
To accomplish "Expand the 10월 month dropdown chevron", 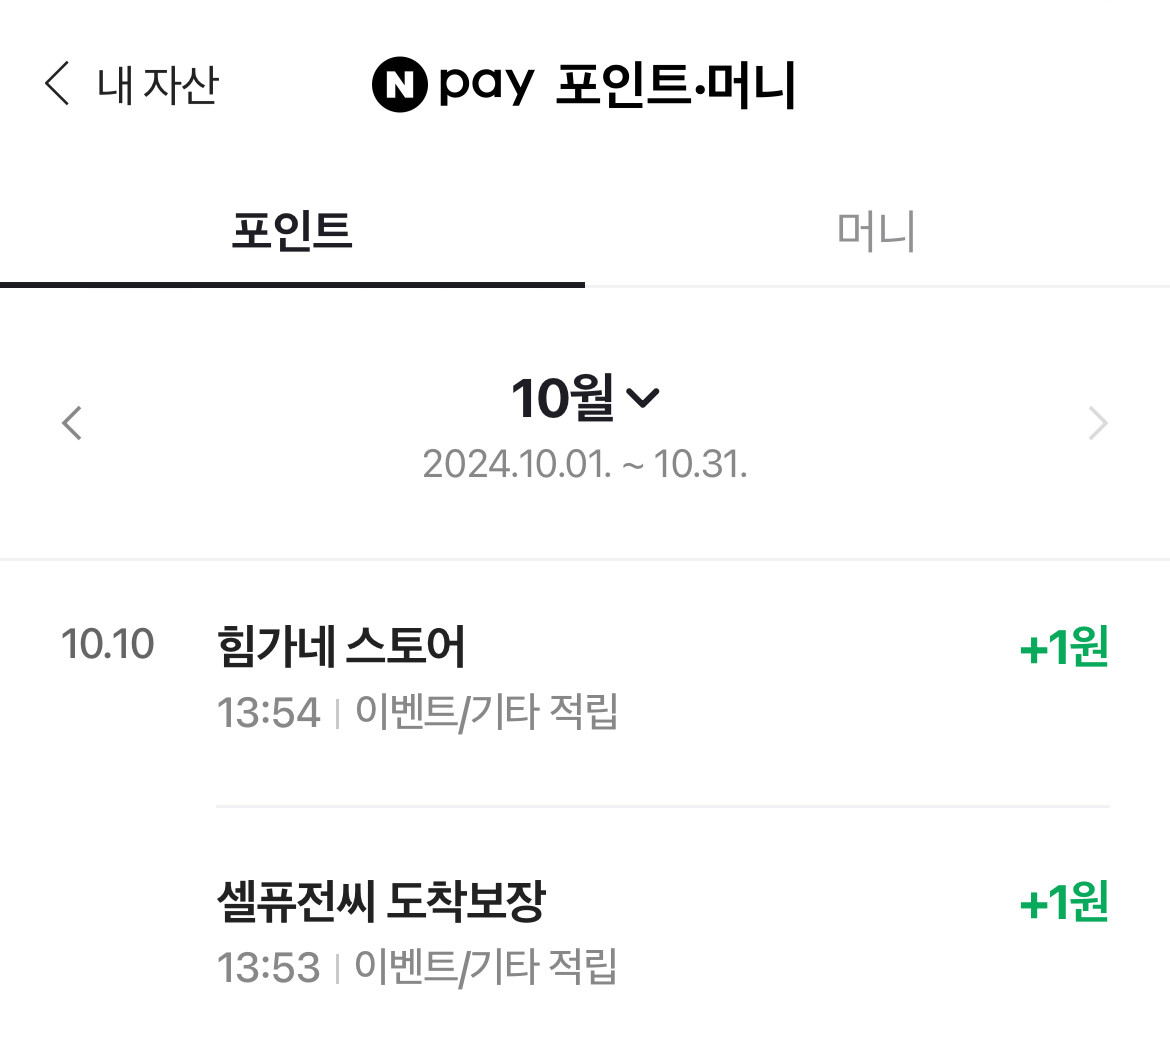I will pyautogui.click(x=642, y=399).
